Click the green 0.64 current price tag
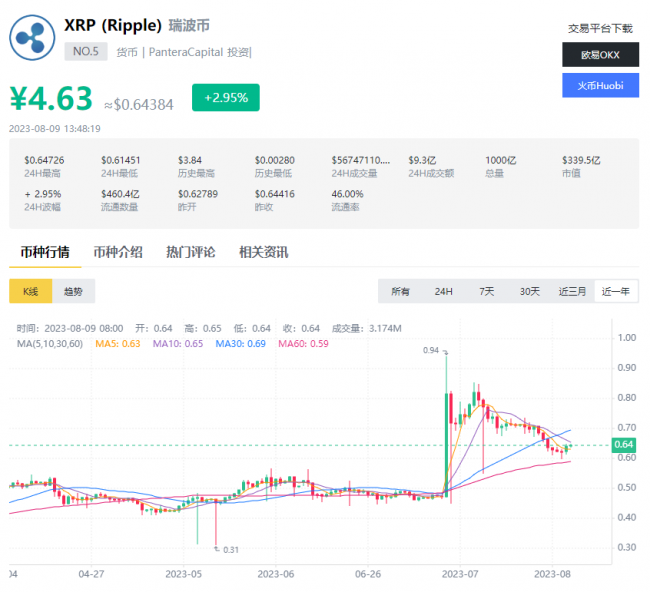650x592 pixels. click(624, 445)
